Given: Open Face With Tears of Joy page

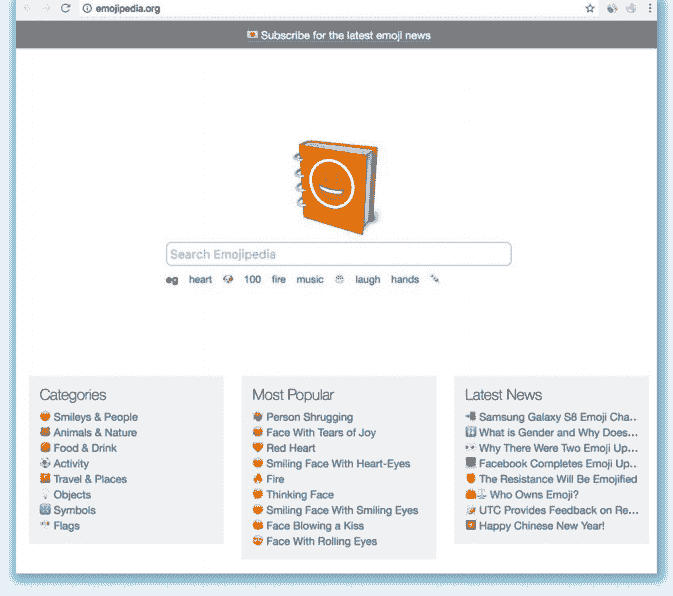Looking at the screenshot, I should pyautogui.click(x=321, y=432).
